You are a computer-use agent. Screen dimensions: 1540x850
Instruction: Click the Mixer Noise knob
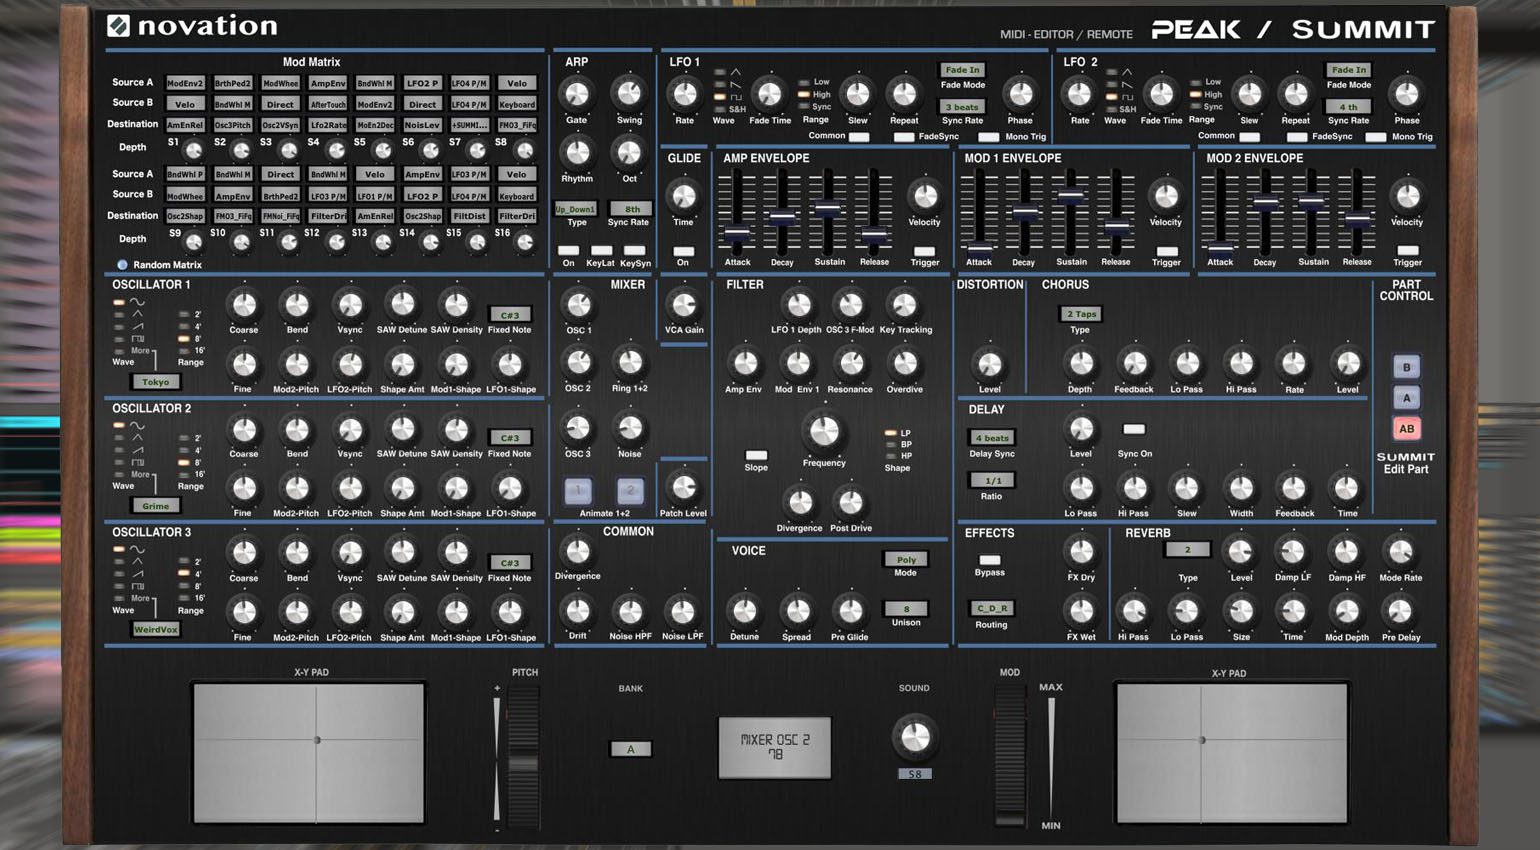tap(629, 429)
